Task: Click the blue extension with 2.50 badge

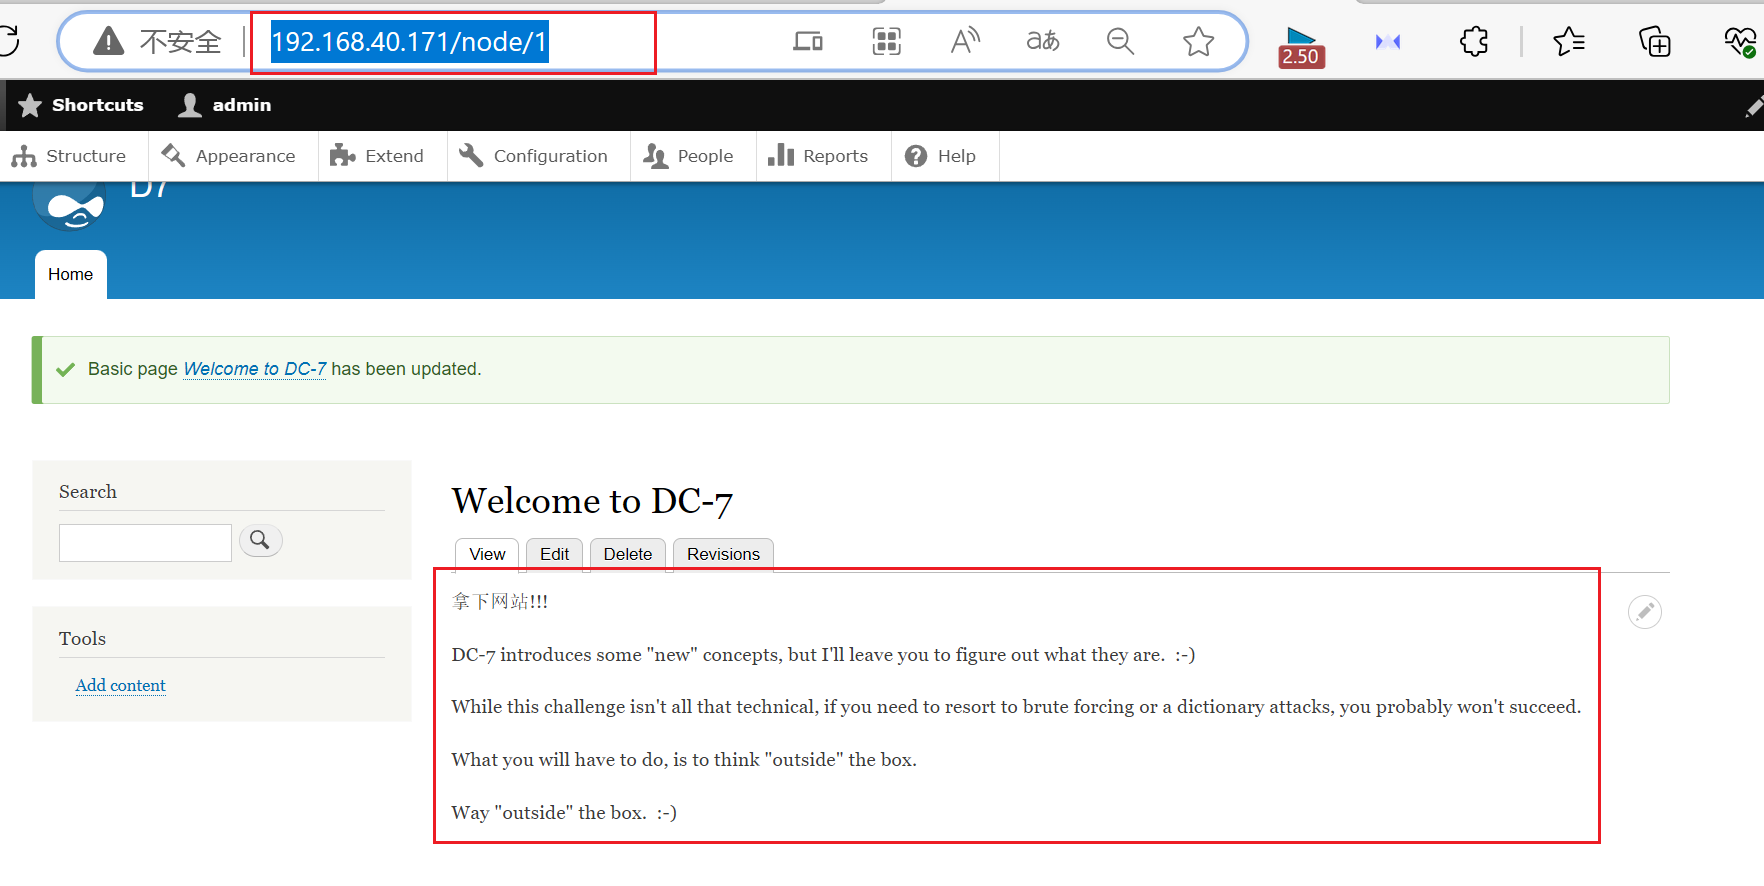Action: [1301, 46]
